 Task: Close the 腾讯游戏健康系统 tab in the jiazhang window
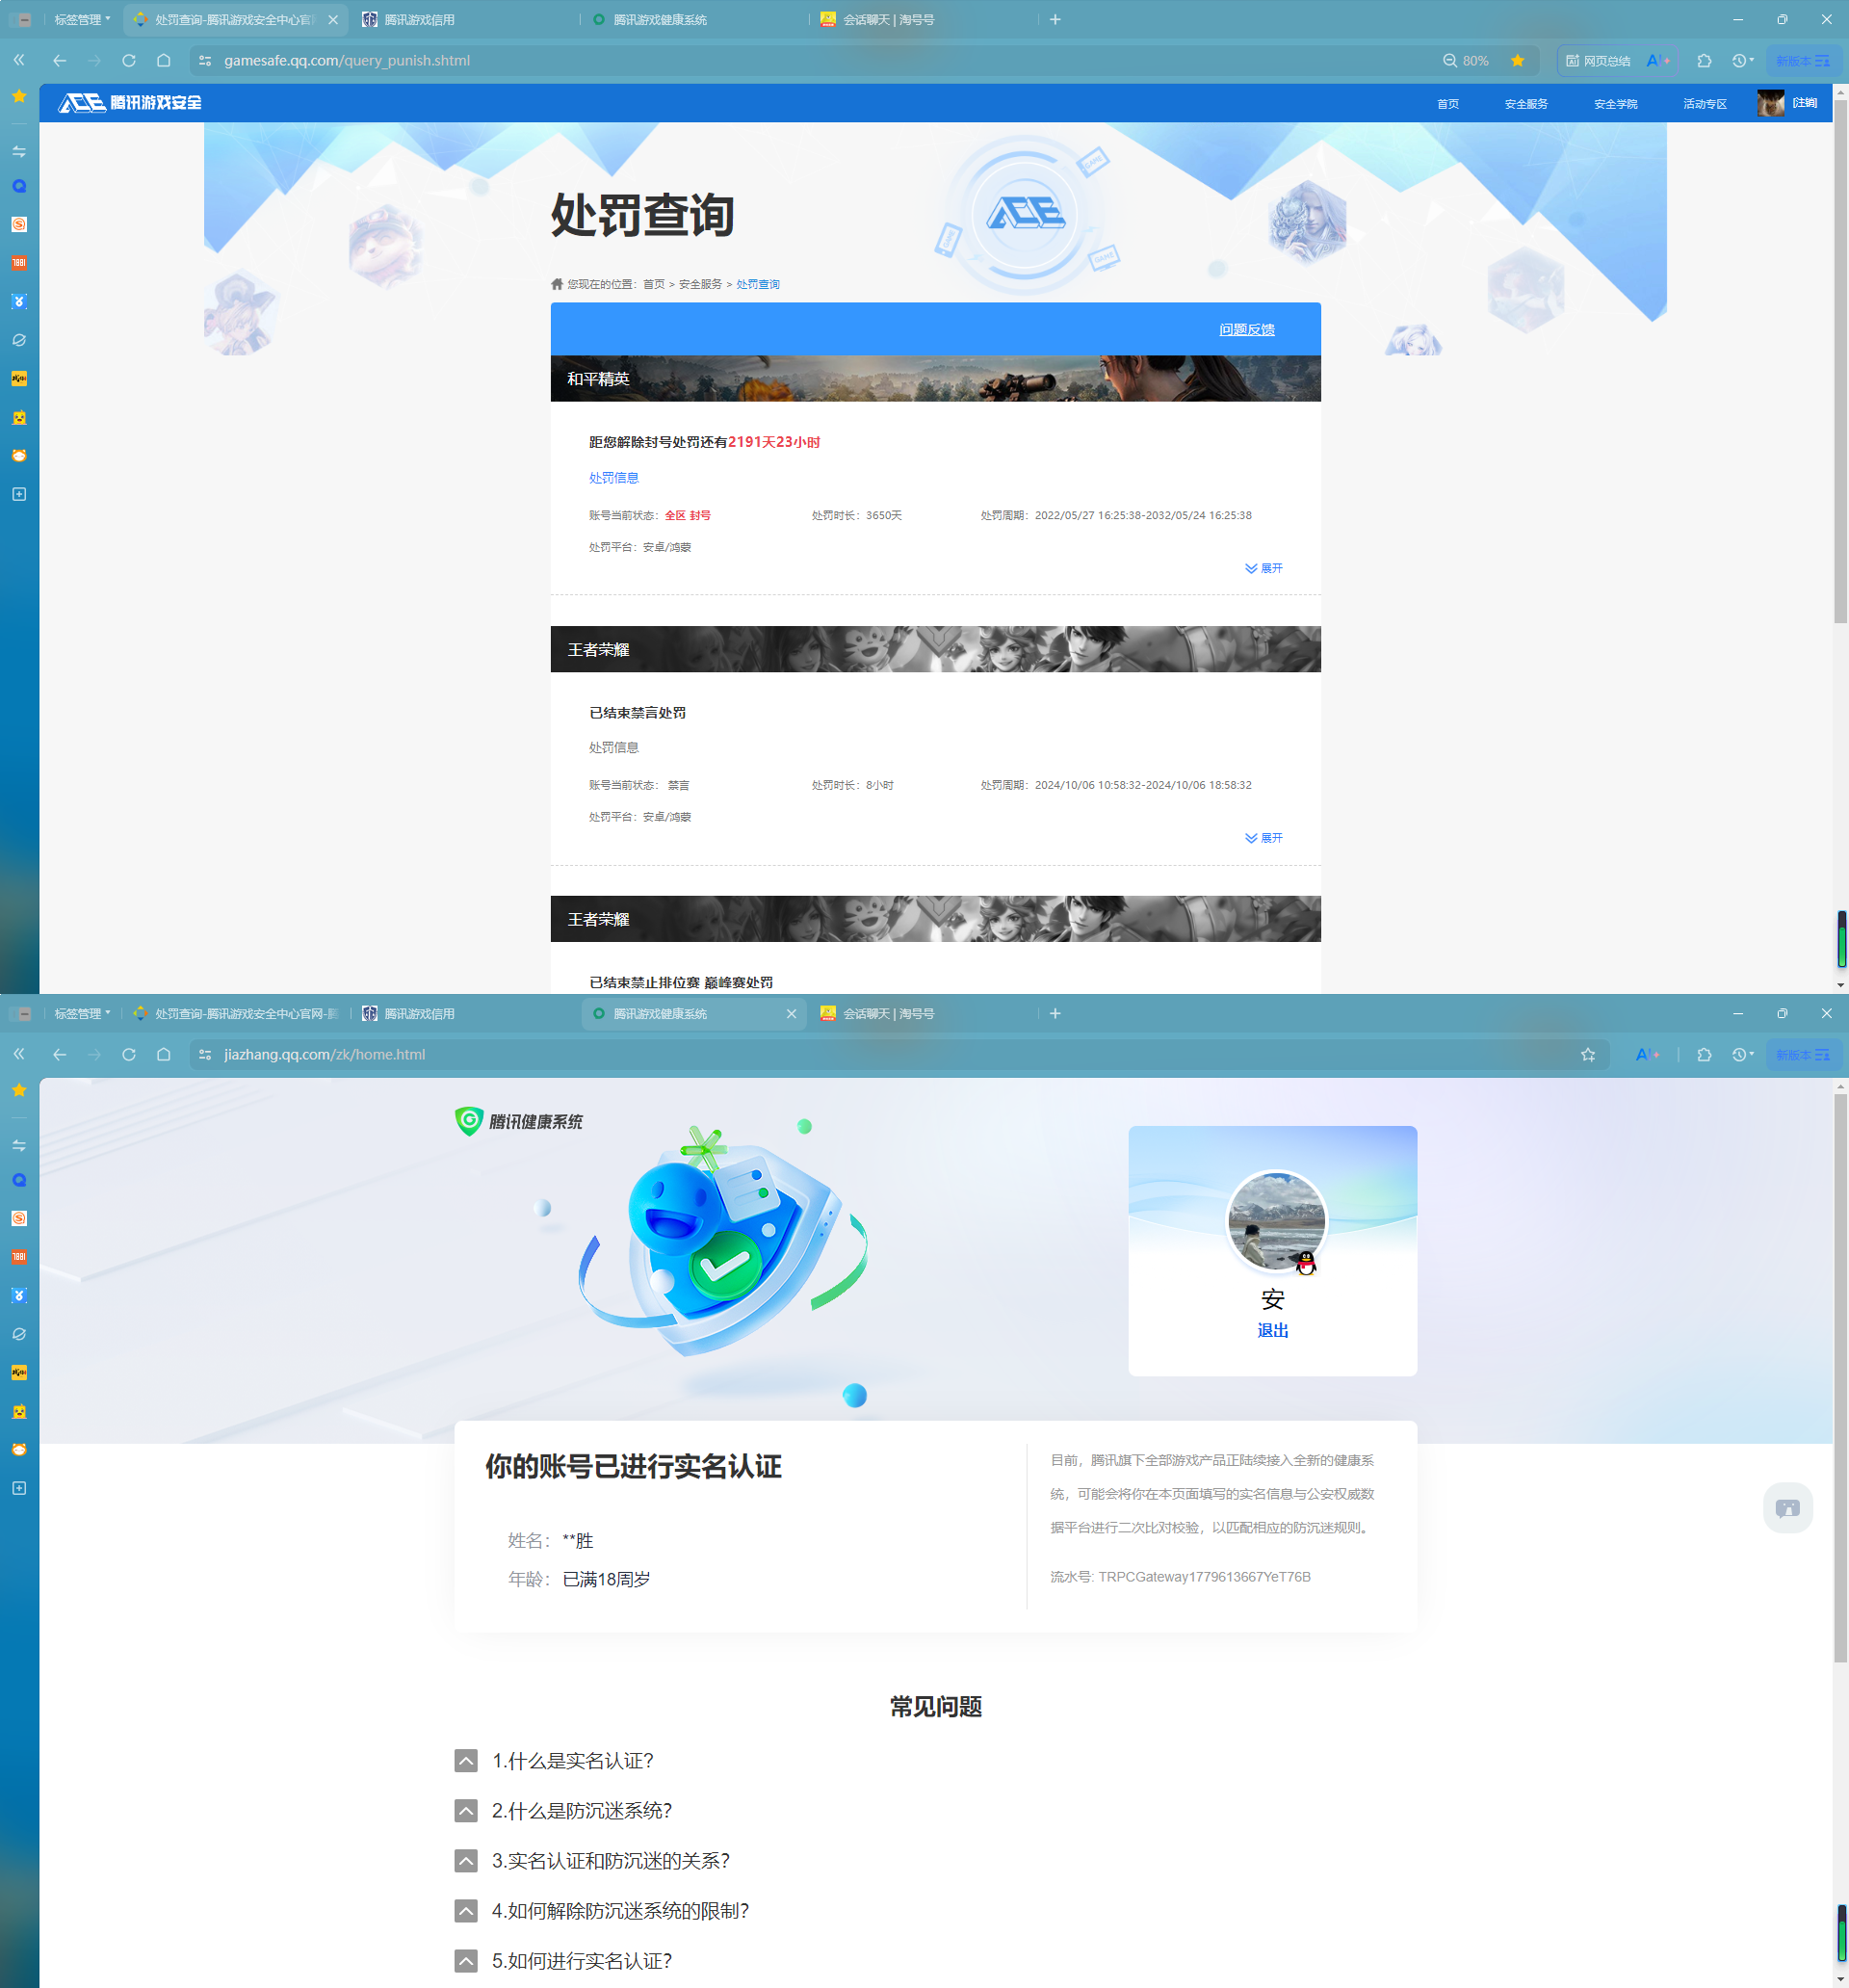coord(791,1013)
